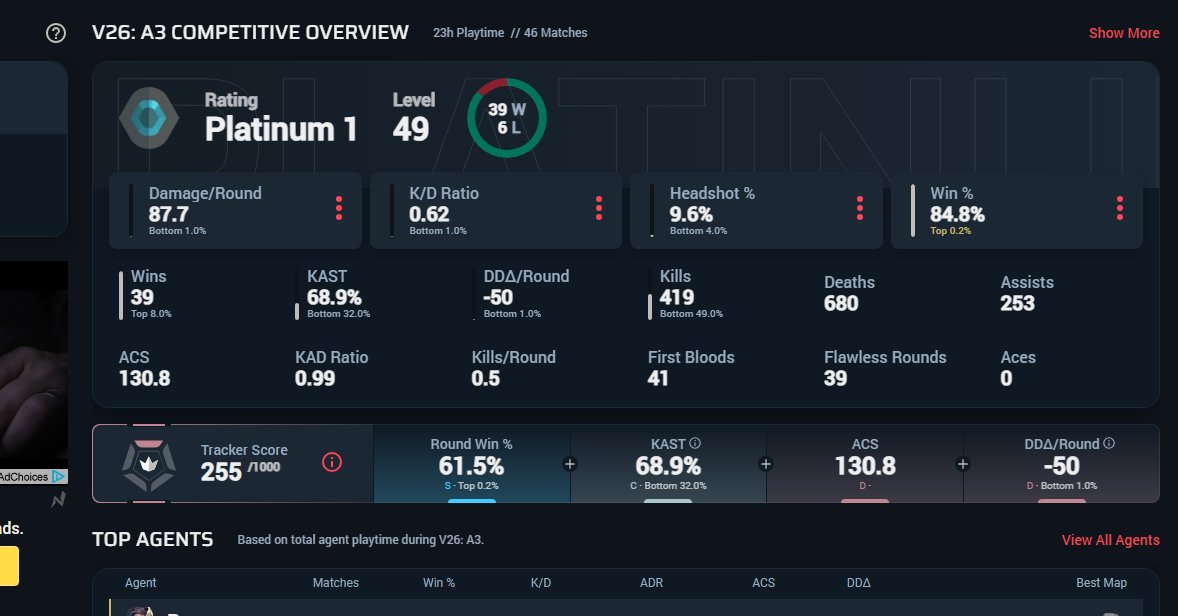Click the Agent column header

tap(140, 583)
